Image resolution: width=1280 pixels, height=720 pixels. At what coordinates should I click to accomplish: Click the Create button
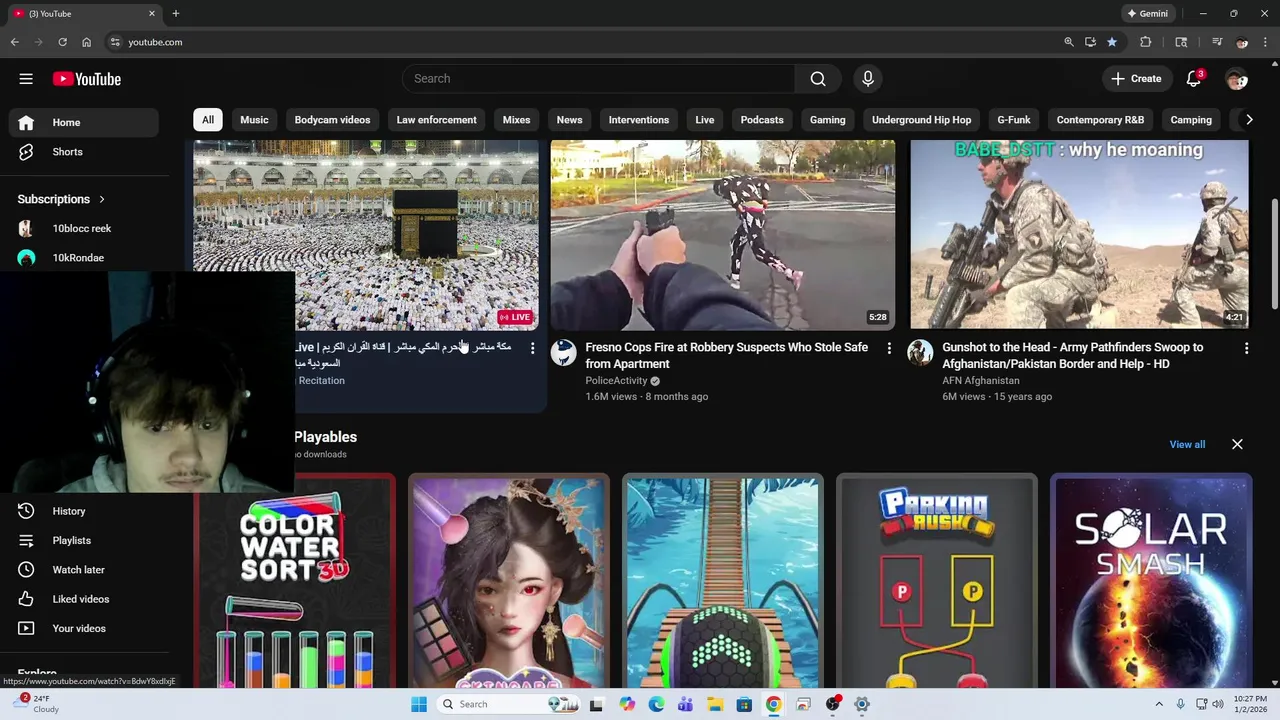(1137, 79)
